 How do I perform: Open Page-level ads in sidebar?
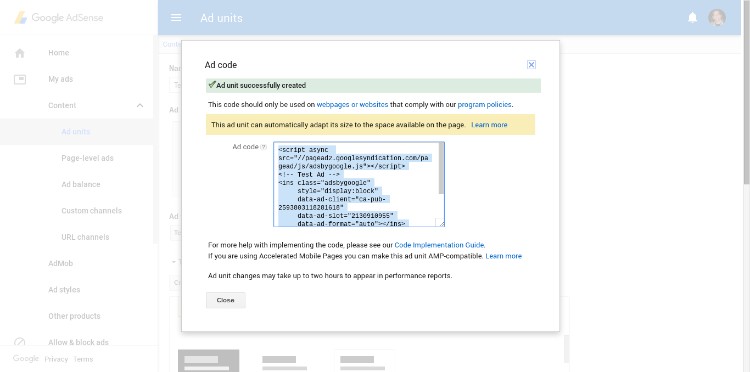point(88,158)
